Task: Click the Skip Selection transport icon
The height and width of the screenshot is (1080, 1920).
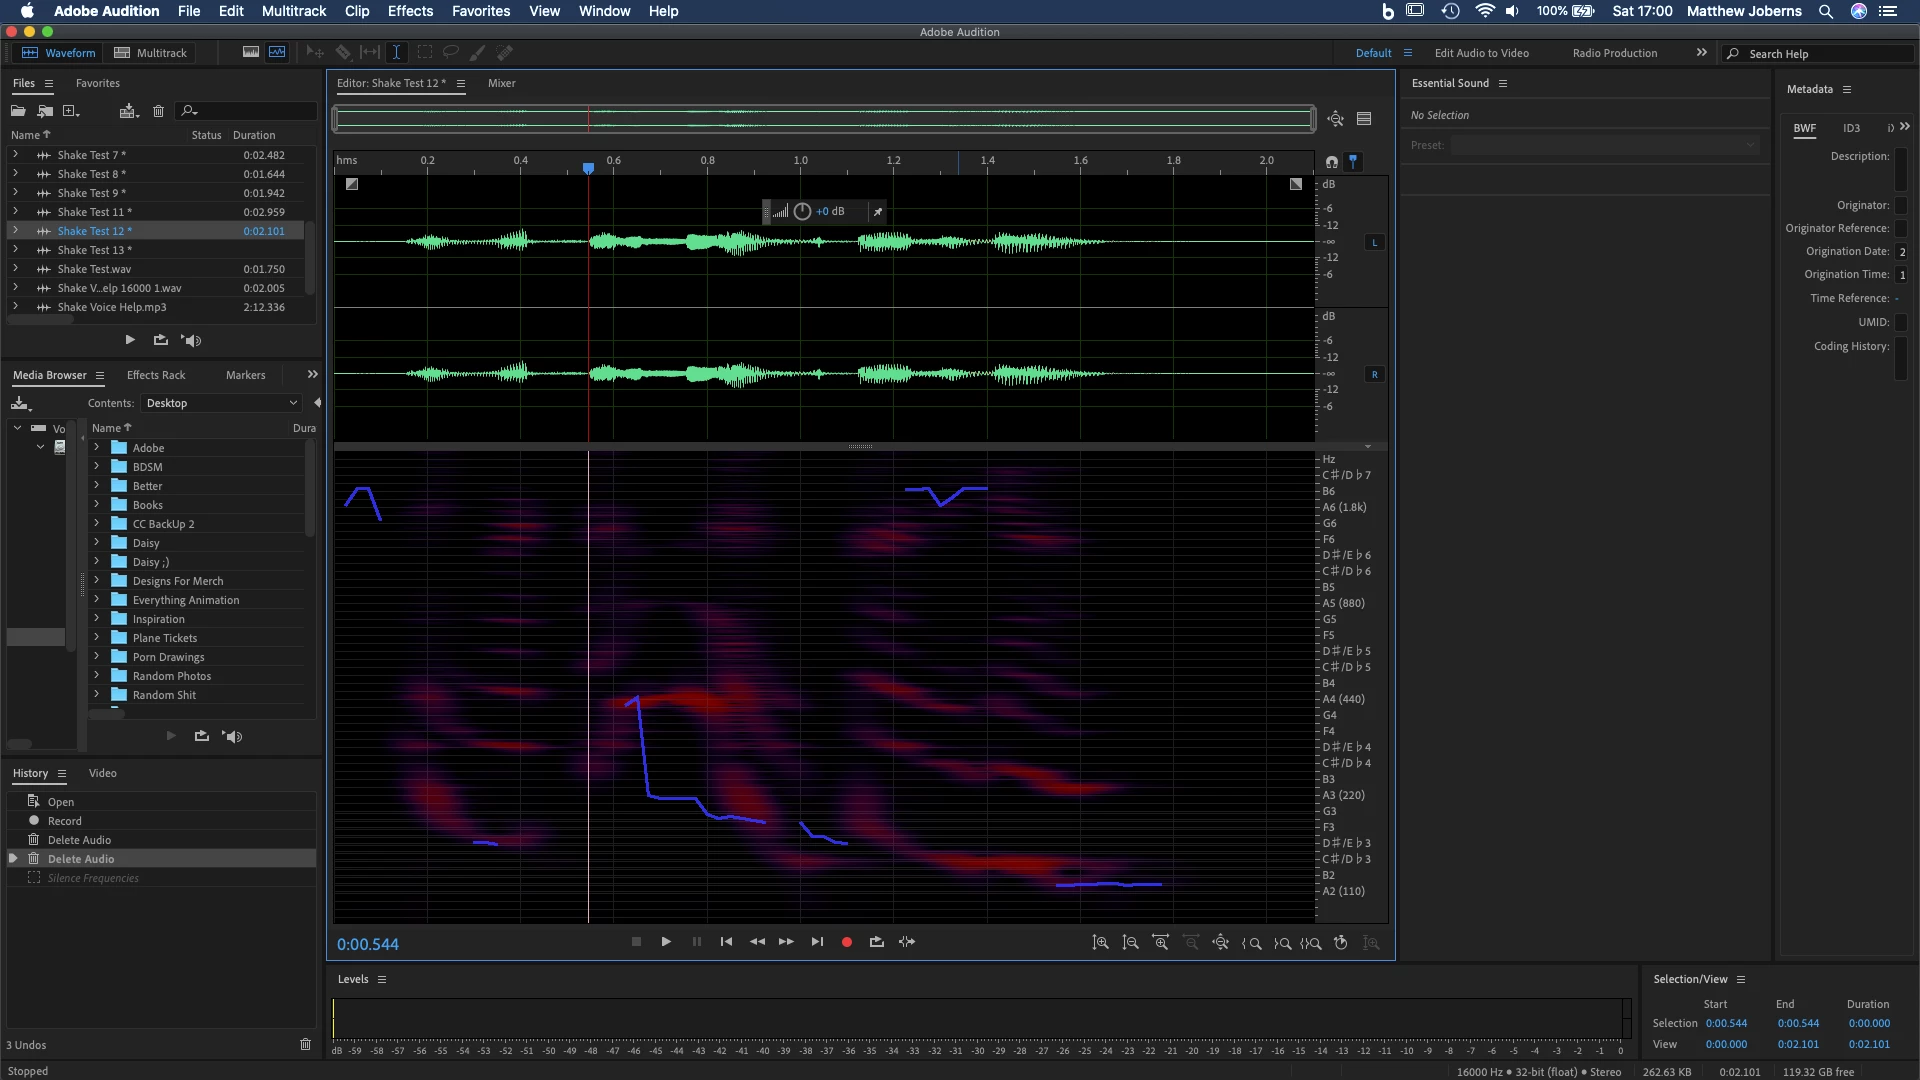Action: [x=907, y=942]
